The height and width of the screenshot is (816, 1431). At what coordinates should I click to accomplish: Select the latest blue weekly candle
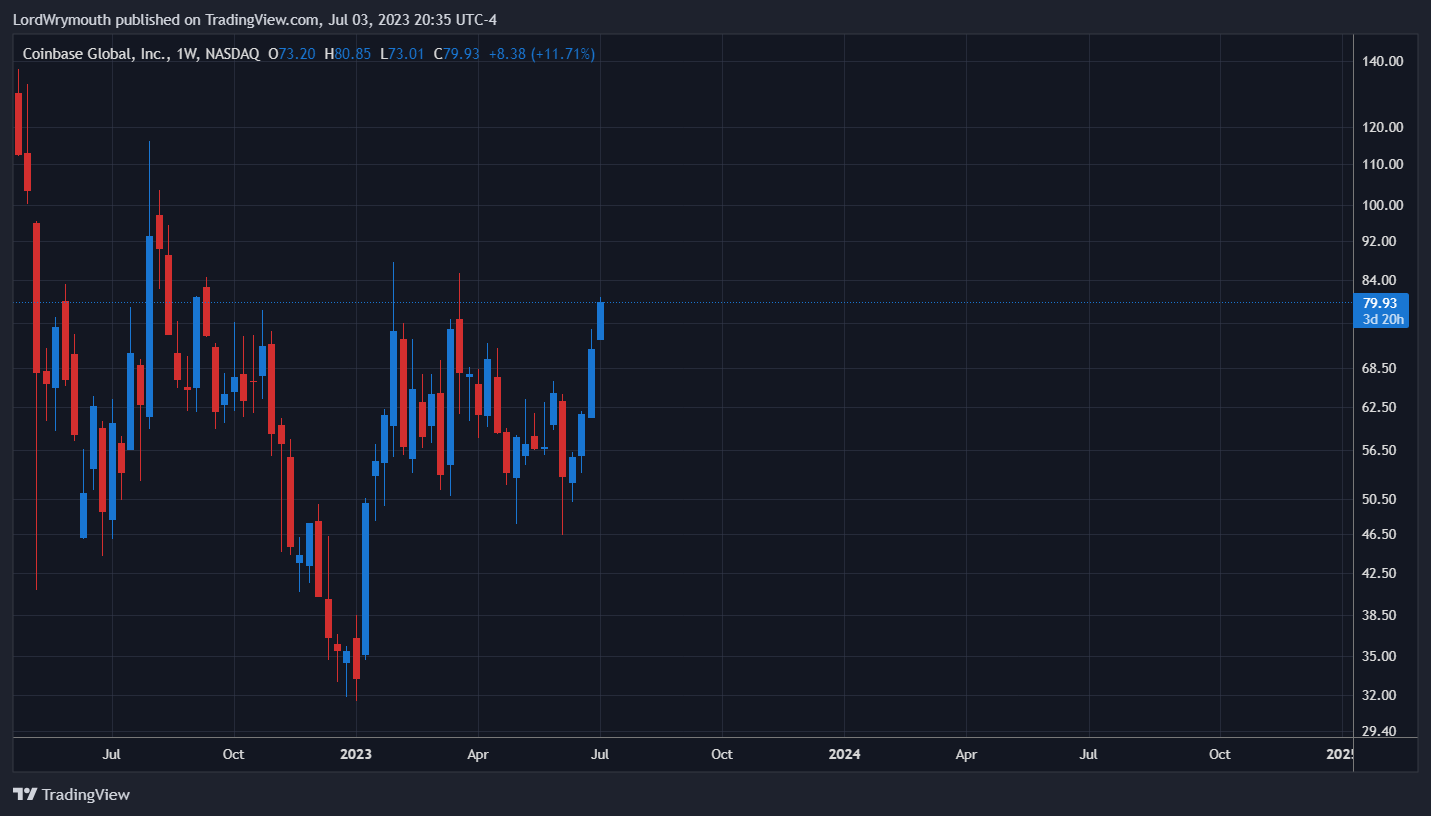[601, 320]
